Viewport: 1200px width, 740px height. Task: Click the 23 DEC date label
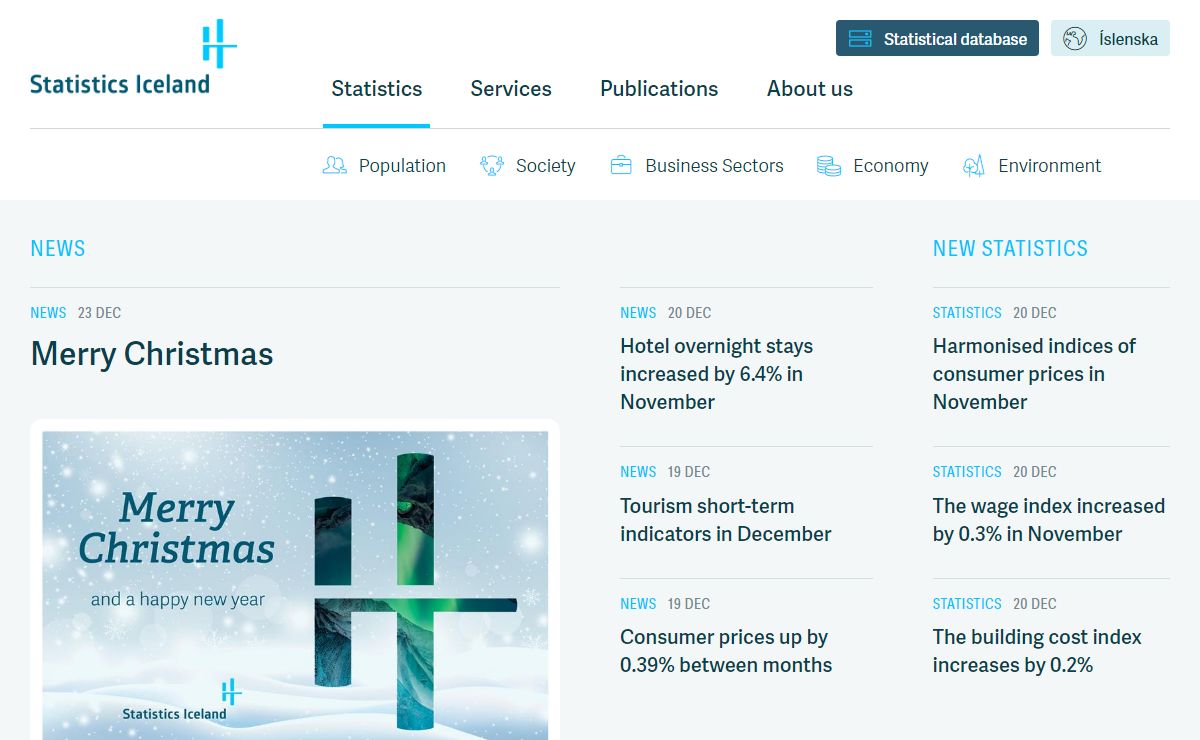99,313
